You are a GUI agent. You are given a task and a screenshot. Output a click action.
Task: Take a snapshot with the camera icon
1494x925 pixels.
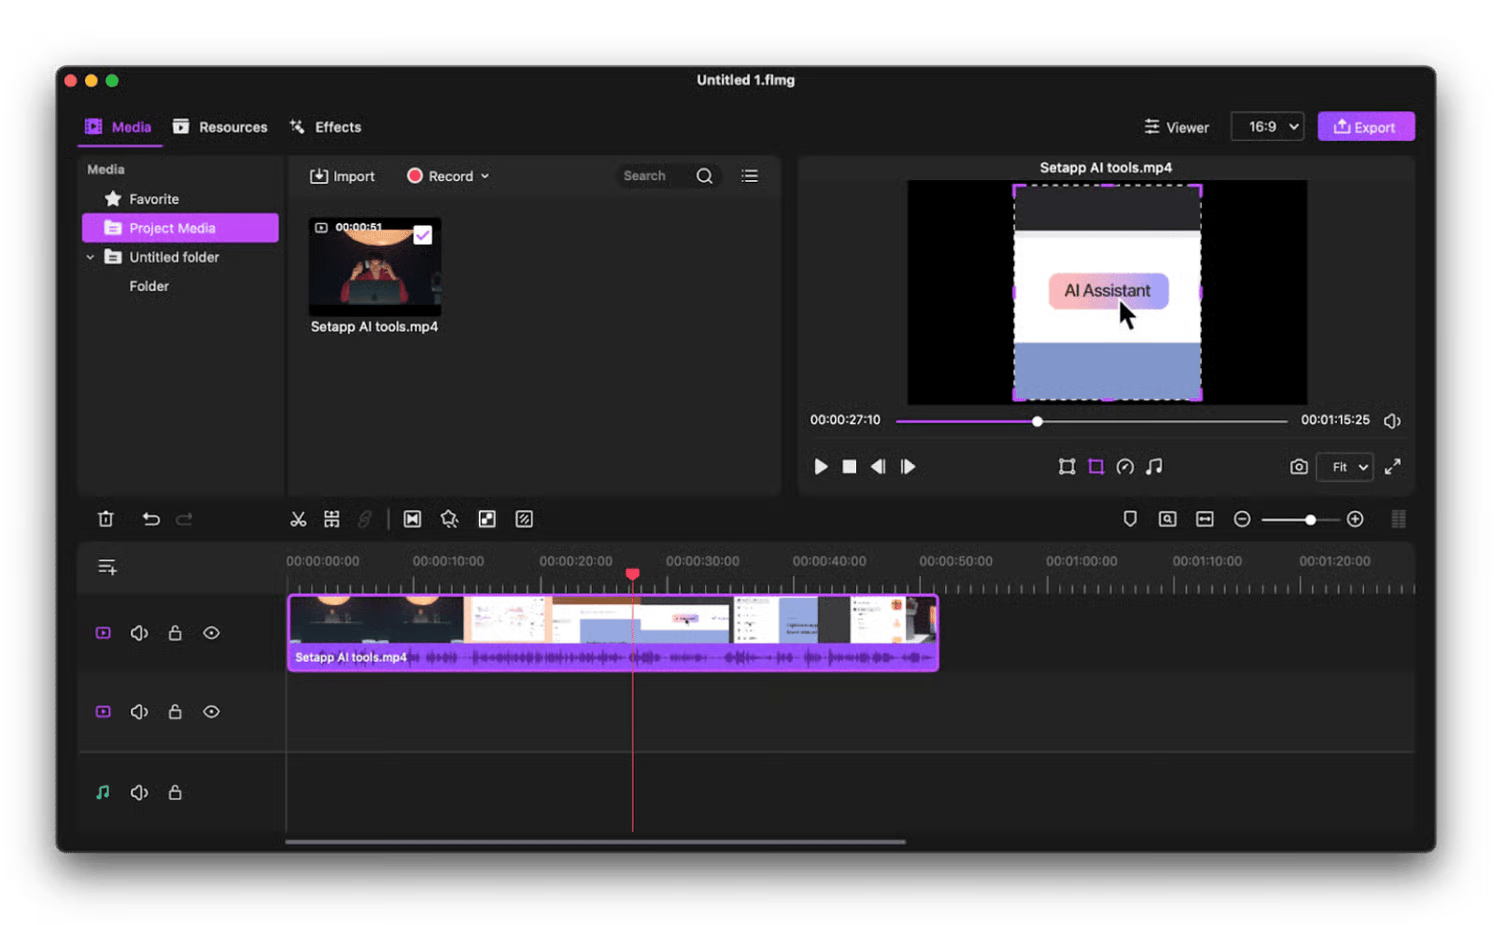(1298, 467)
